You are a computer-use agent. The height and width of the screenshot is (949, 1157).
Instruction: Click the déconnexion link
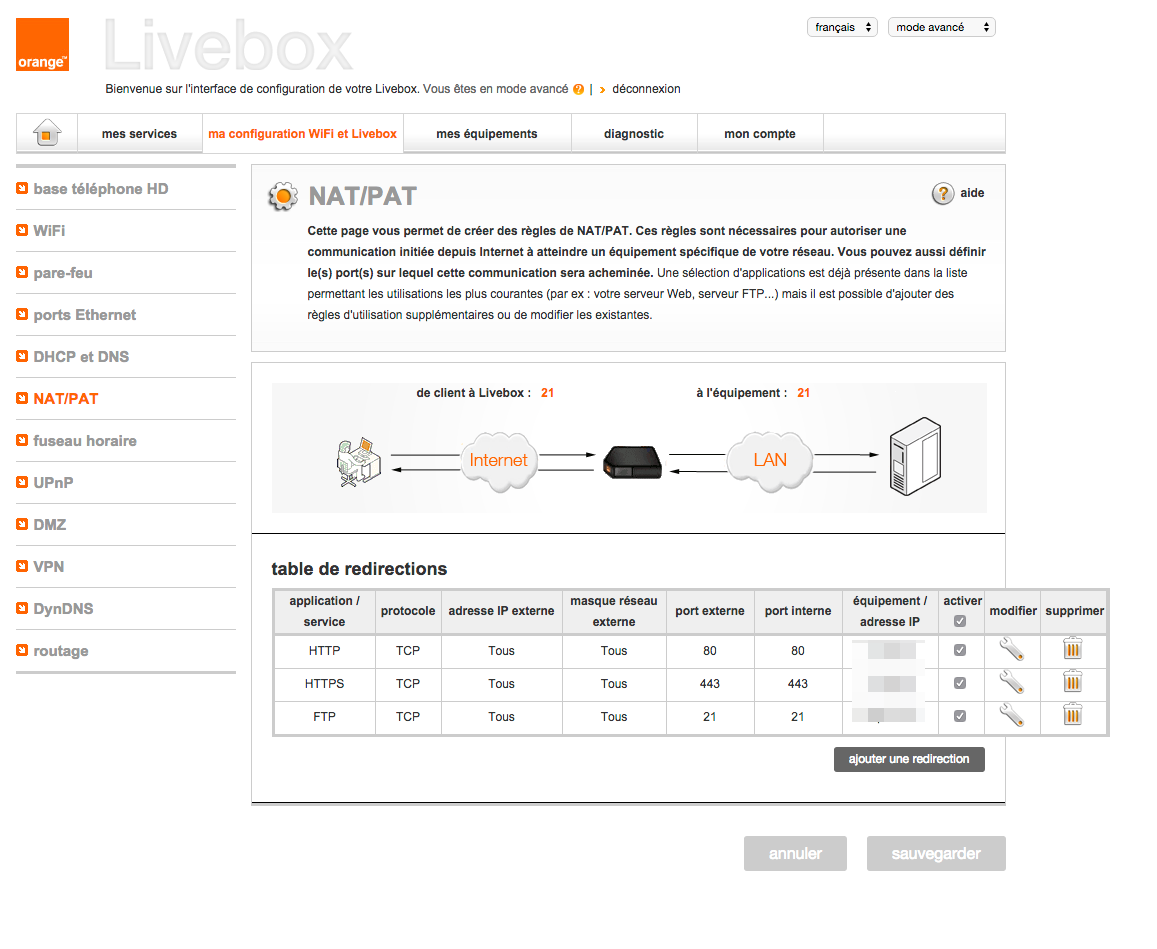click(x=646, y=89)
